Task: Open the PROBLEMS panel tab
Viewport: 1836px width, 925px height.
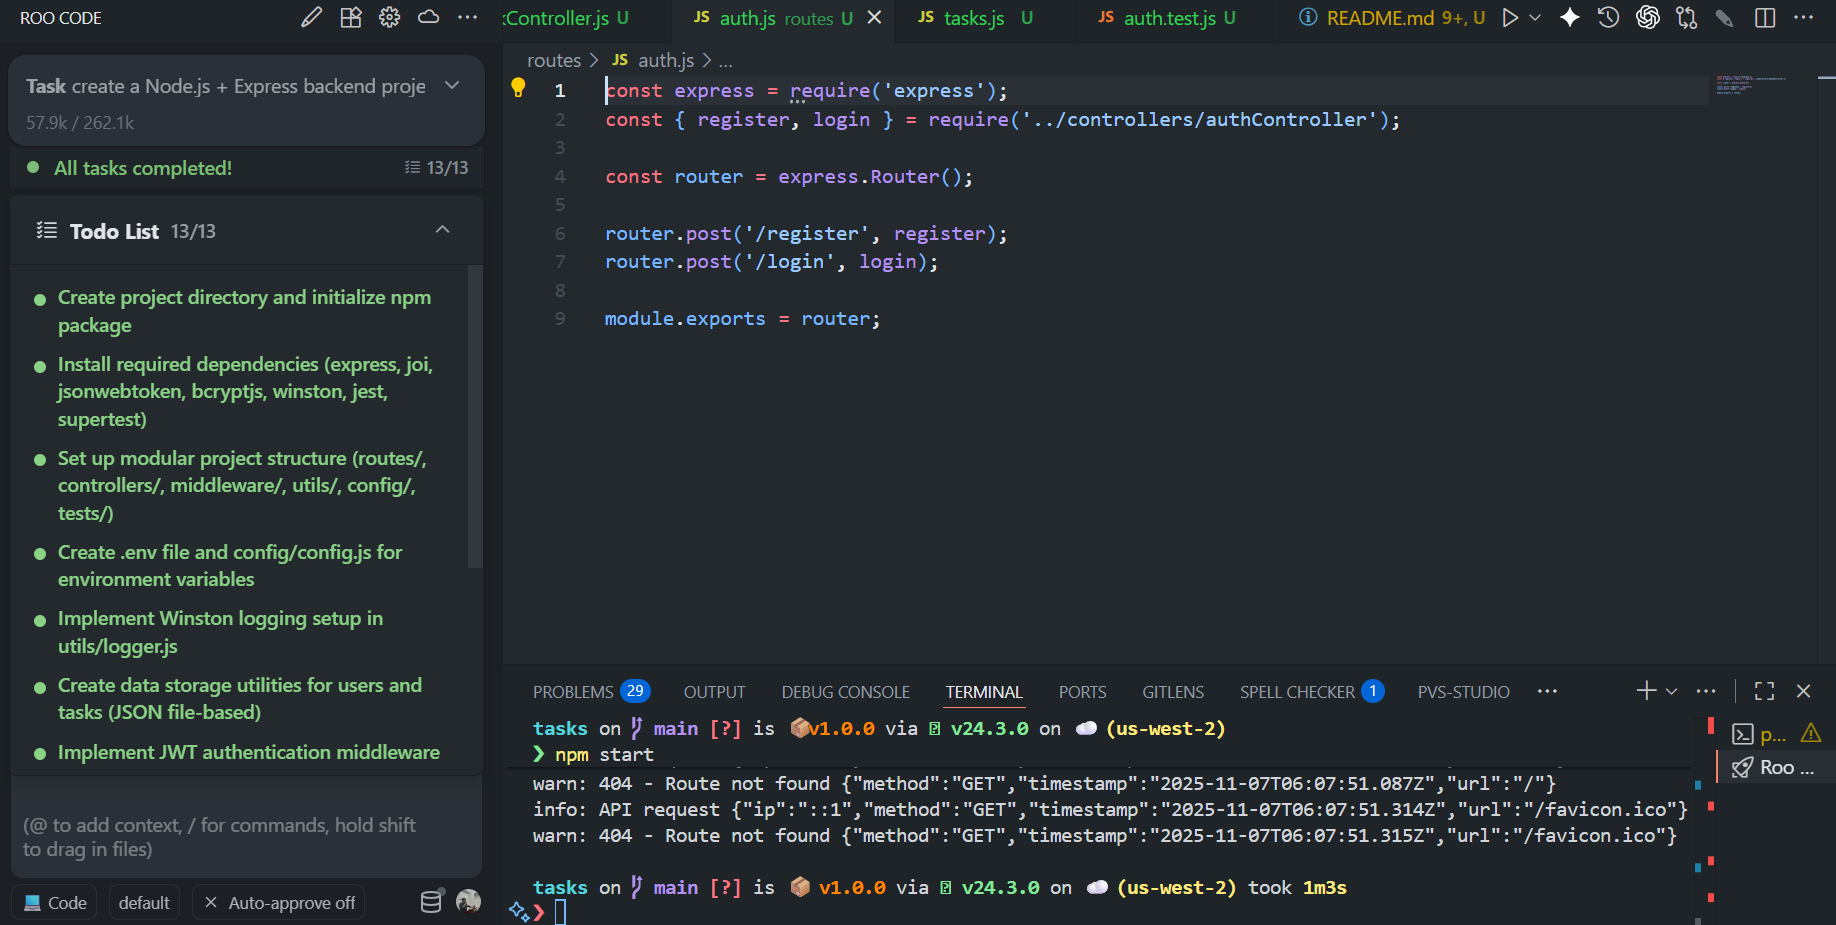Action: (x=572, y=691)
